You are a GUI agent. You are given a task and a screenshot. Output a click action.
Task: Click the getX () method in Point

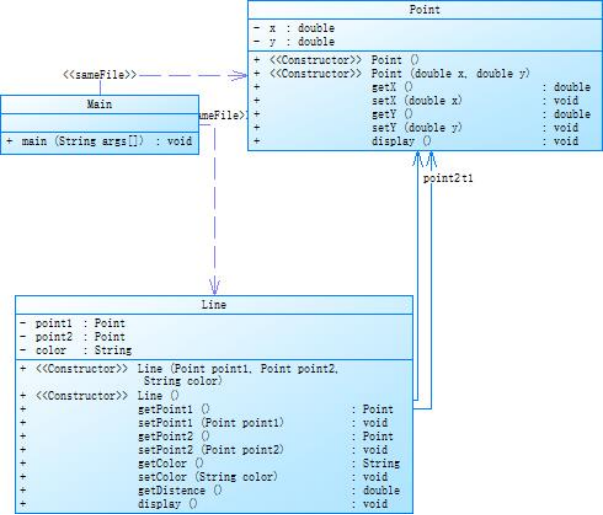tap(422, 87)
